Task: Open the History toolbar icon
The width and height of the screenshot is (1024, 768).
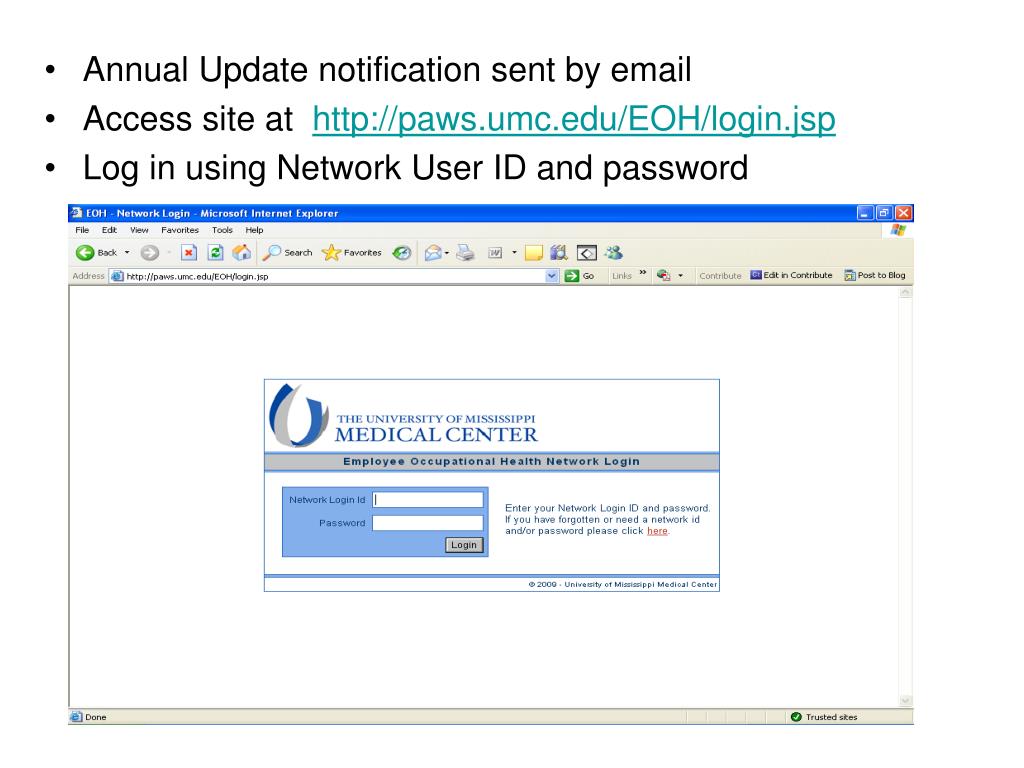Action: [402, 253]
